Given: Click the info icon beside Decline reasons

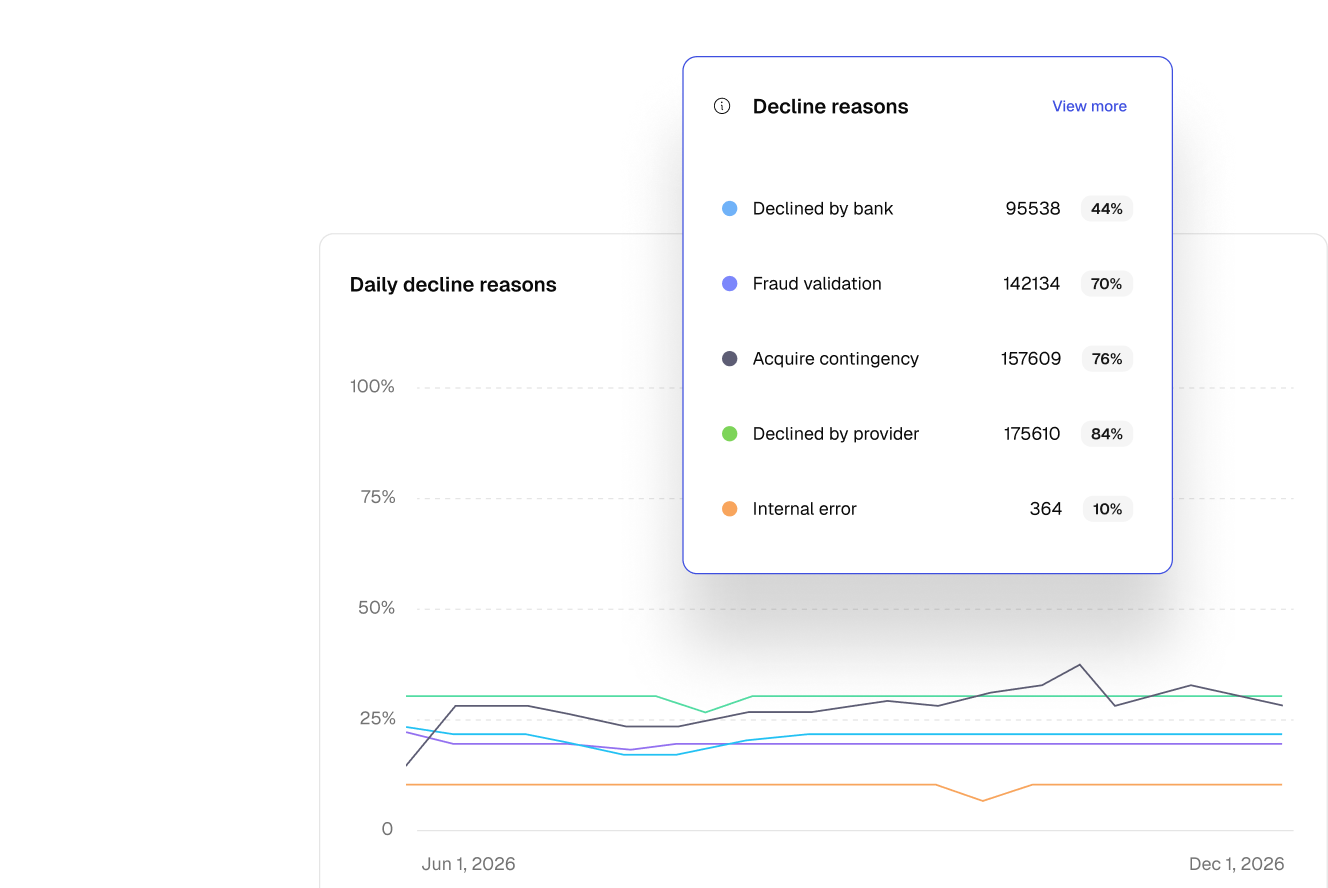Looking at the screenshot, I should click(x=722, y=106).
